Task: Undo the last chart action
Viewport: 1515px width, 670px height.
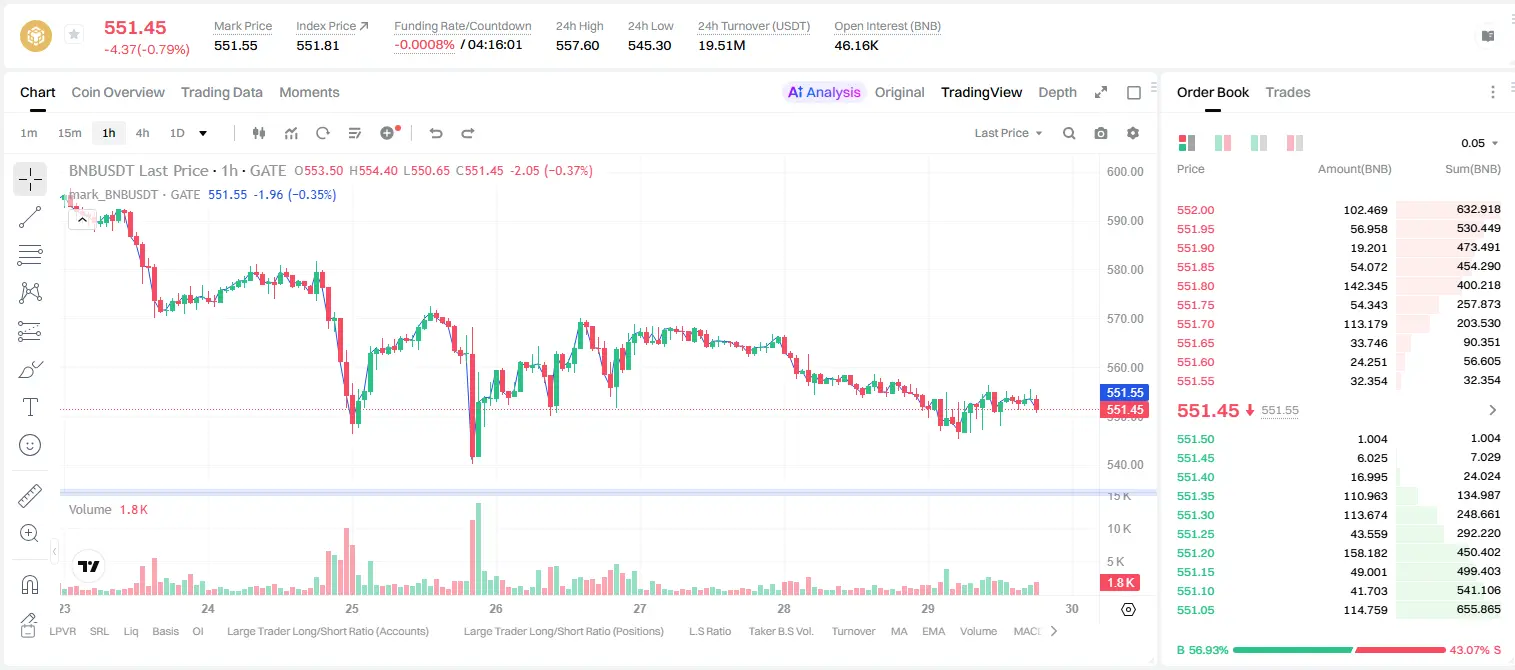Action: coord(436,133)
